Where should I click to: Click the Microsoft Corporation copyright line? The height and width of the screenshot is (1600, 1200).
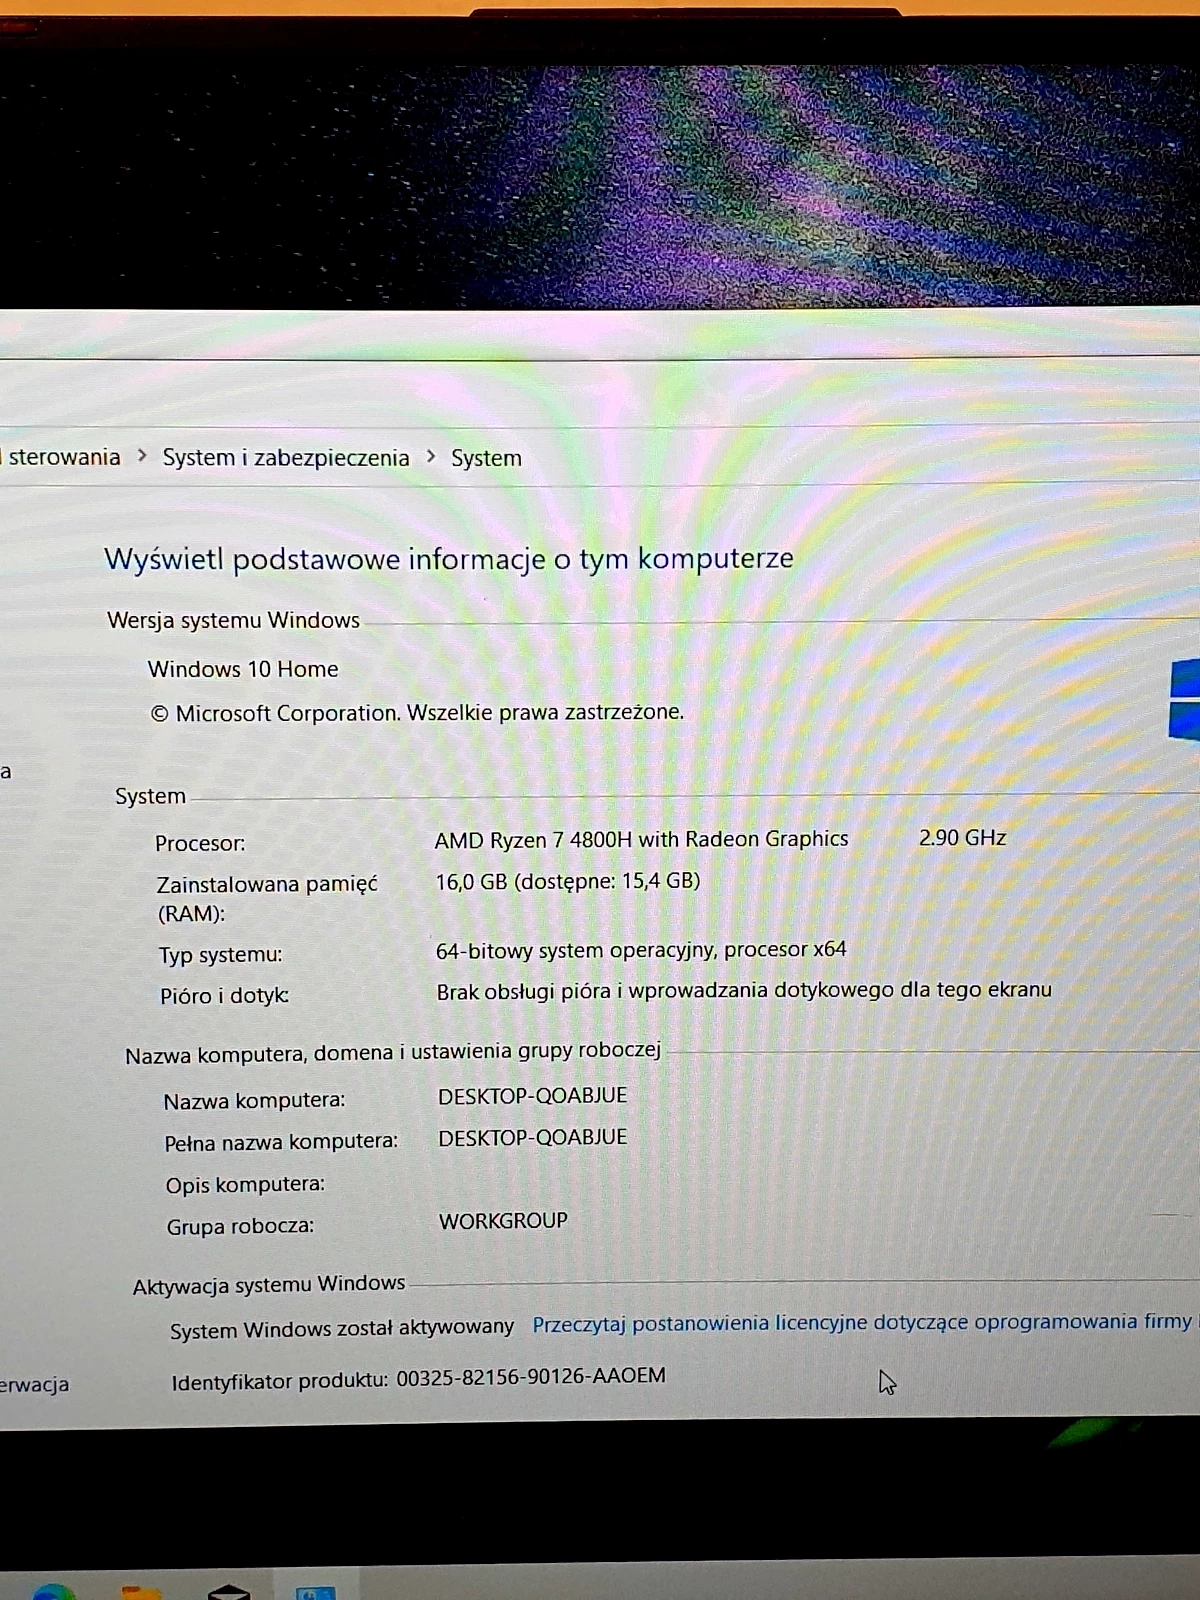(417, 713)
